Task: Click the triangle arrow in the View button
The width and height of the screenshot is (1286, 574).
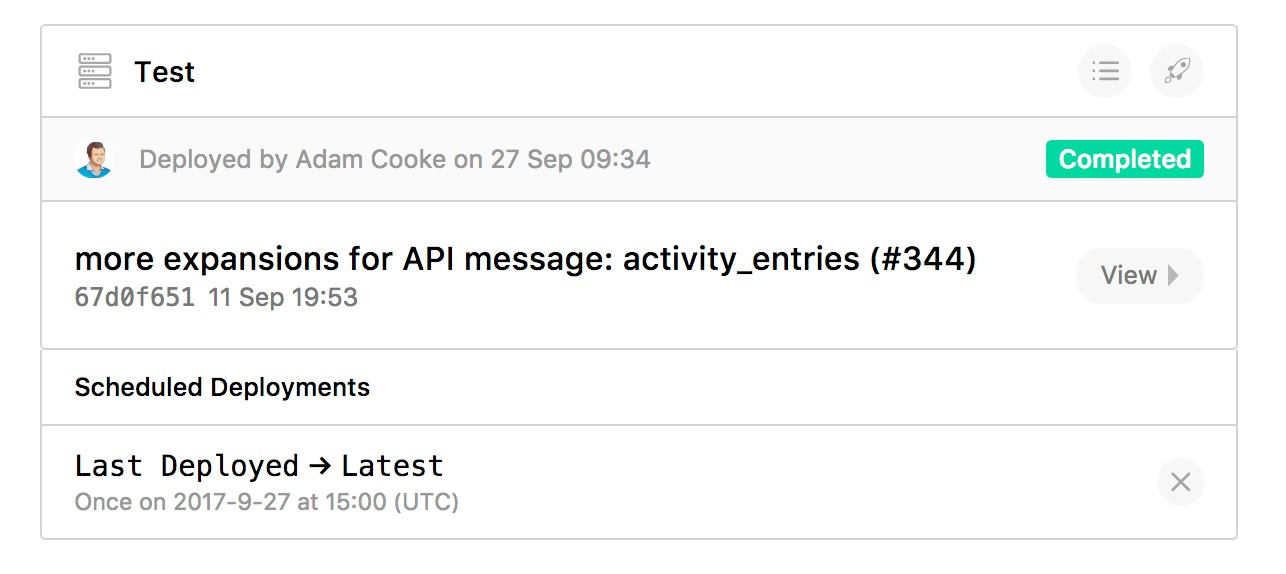Action: click(x=1174, y=276)
